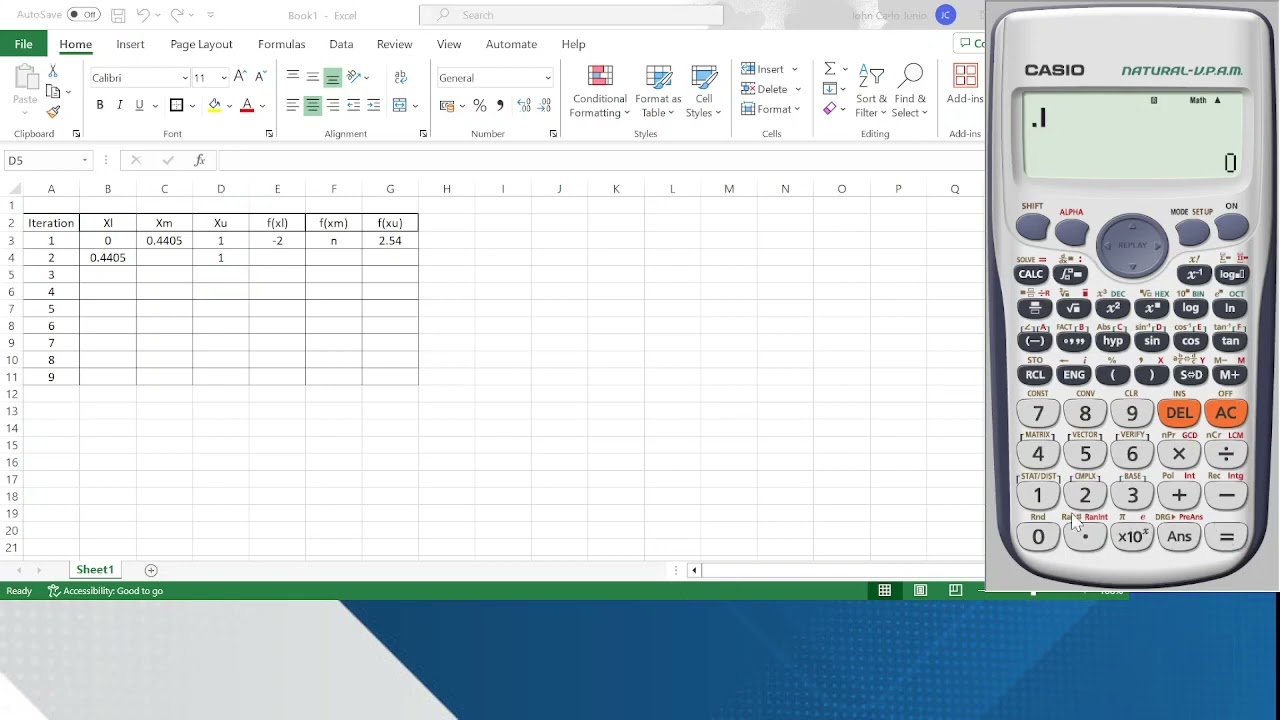Click the Decrease Decimal icon

point(545,105)
